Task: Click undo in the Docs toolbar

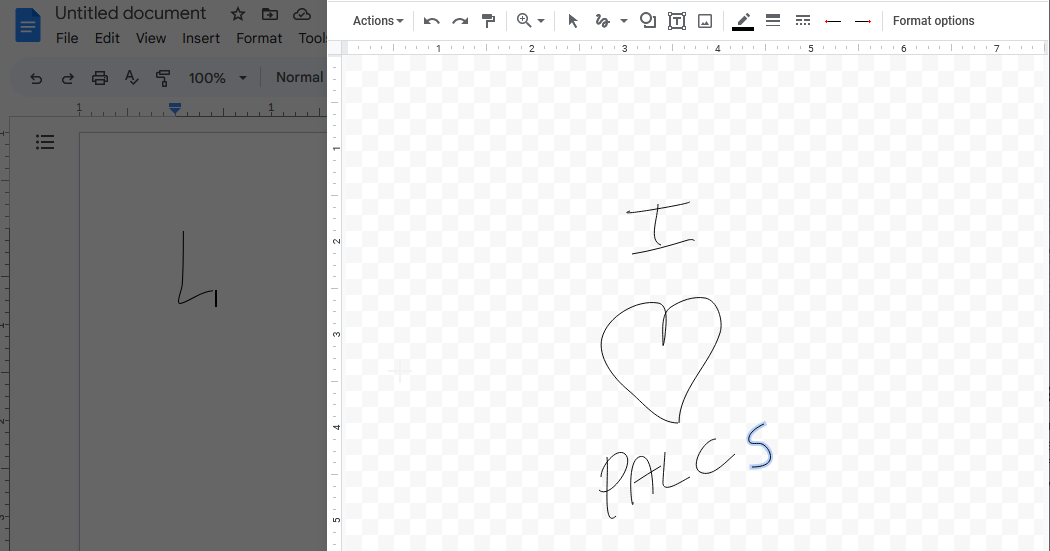Action: tap(36, 78)
